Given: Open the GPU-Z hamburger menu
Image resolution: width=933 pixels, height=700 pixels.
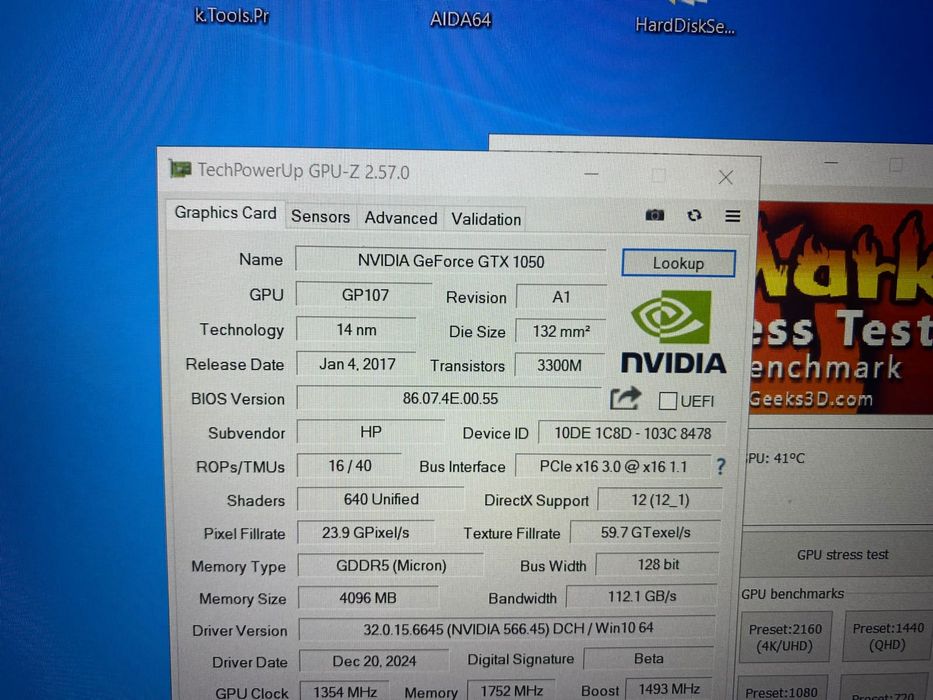Looking at the screenshot, I should point(732,216).
